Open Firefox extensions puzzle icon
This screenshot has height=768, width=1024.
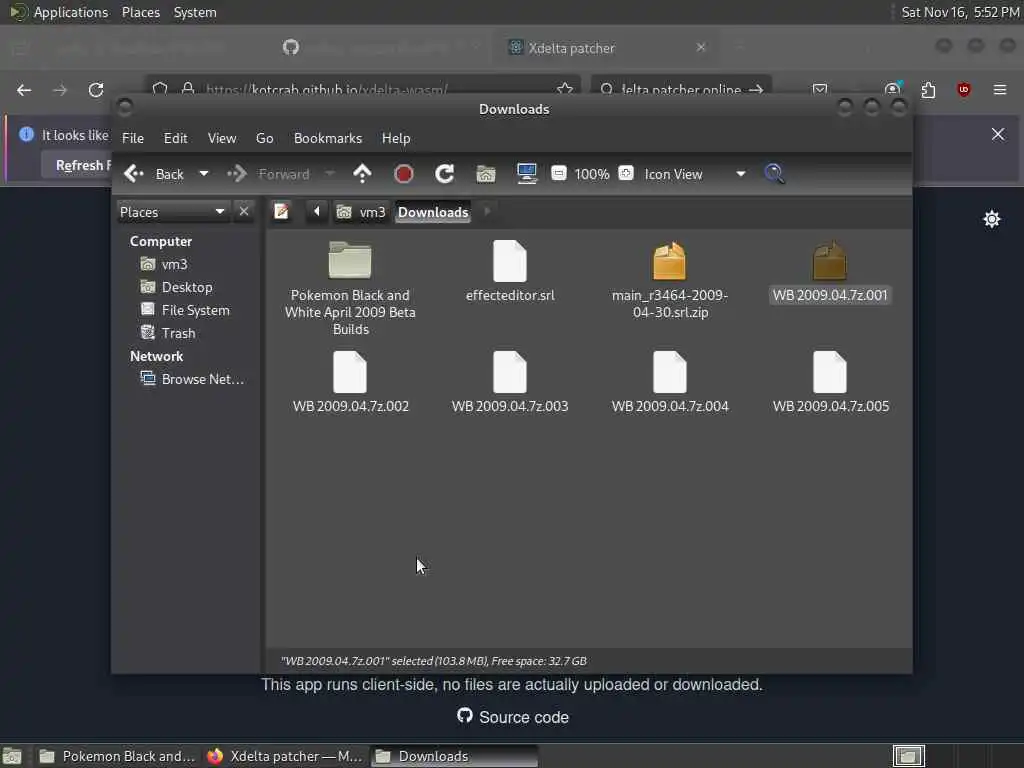click(928, 89)
